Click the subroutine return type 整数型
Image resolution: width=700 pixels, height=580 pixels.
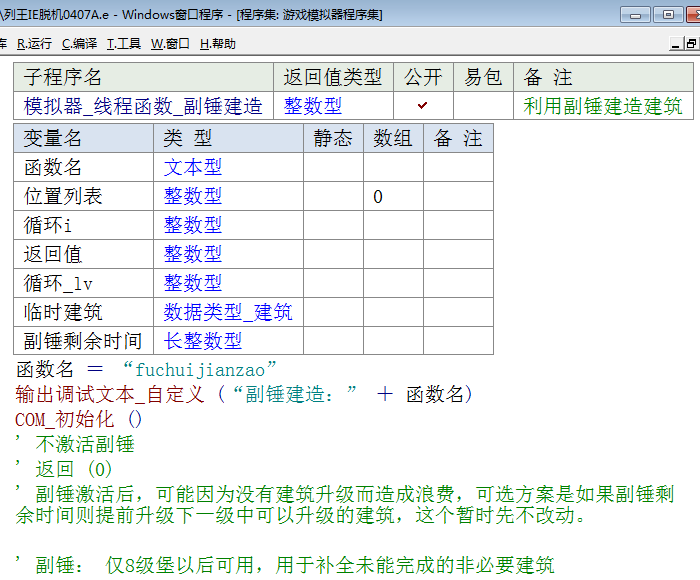[313, 106]
